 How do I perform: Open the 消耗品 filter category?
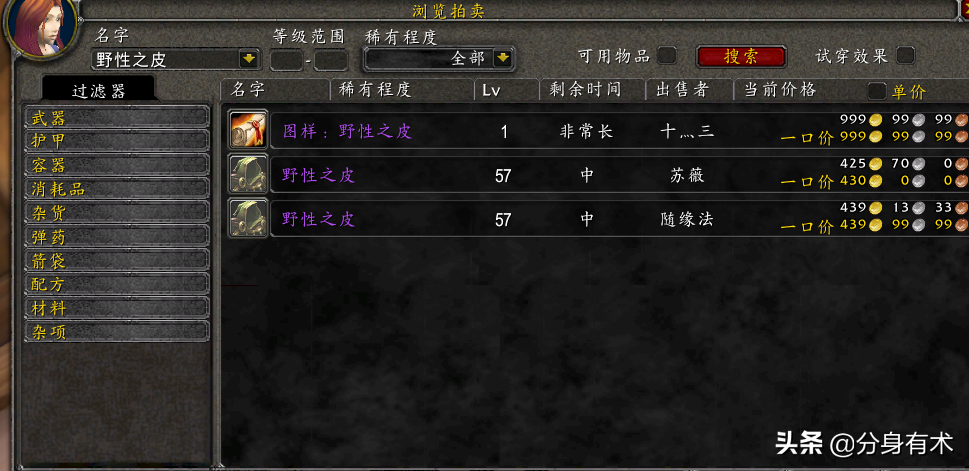[117, 189]
